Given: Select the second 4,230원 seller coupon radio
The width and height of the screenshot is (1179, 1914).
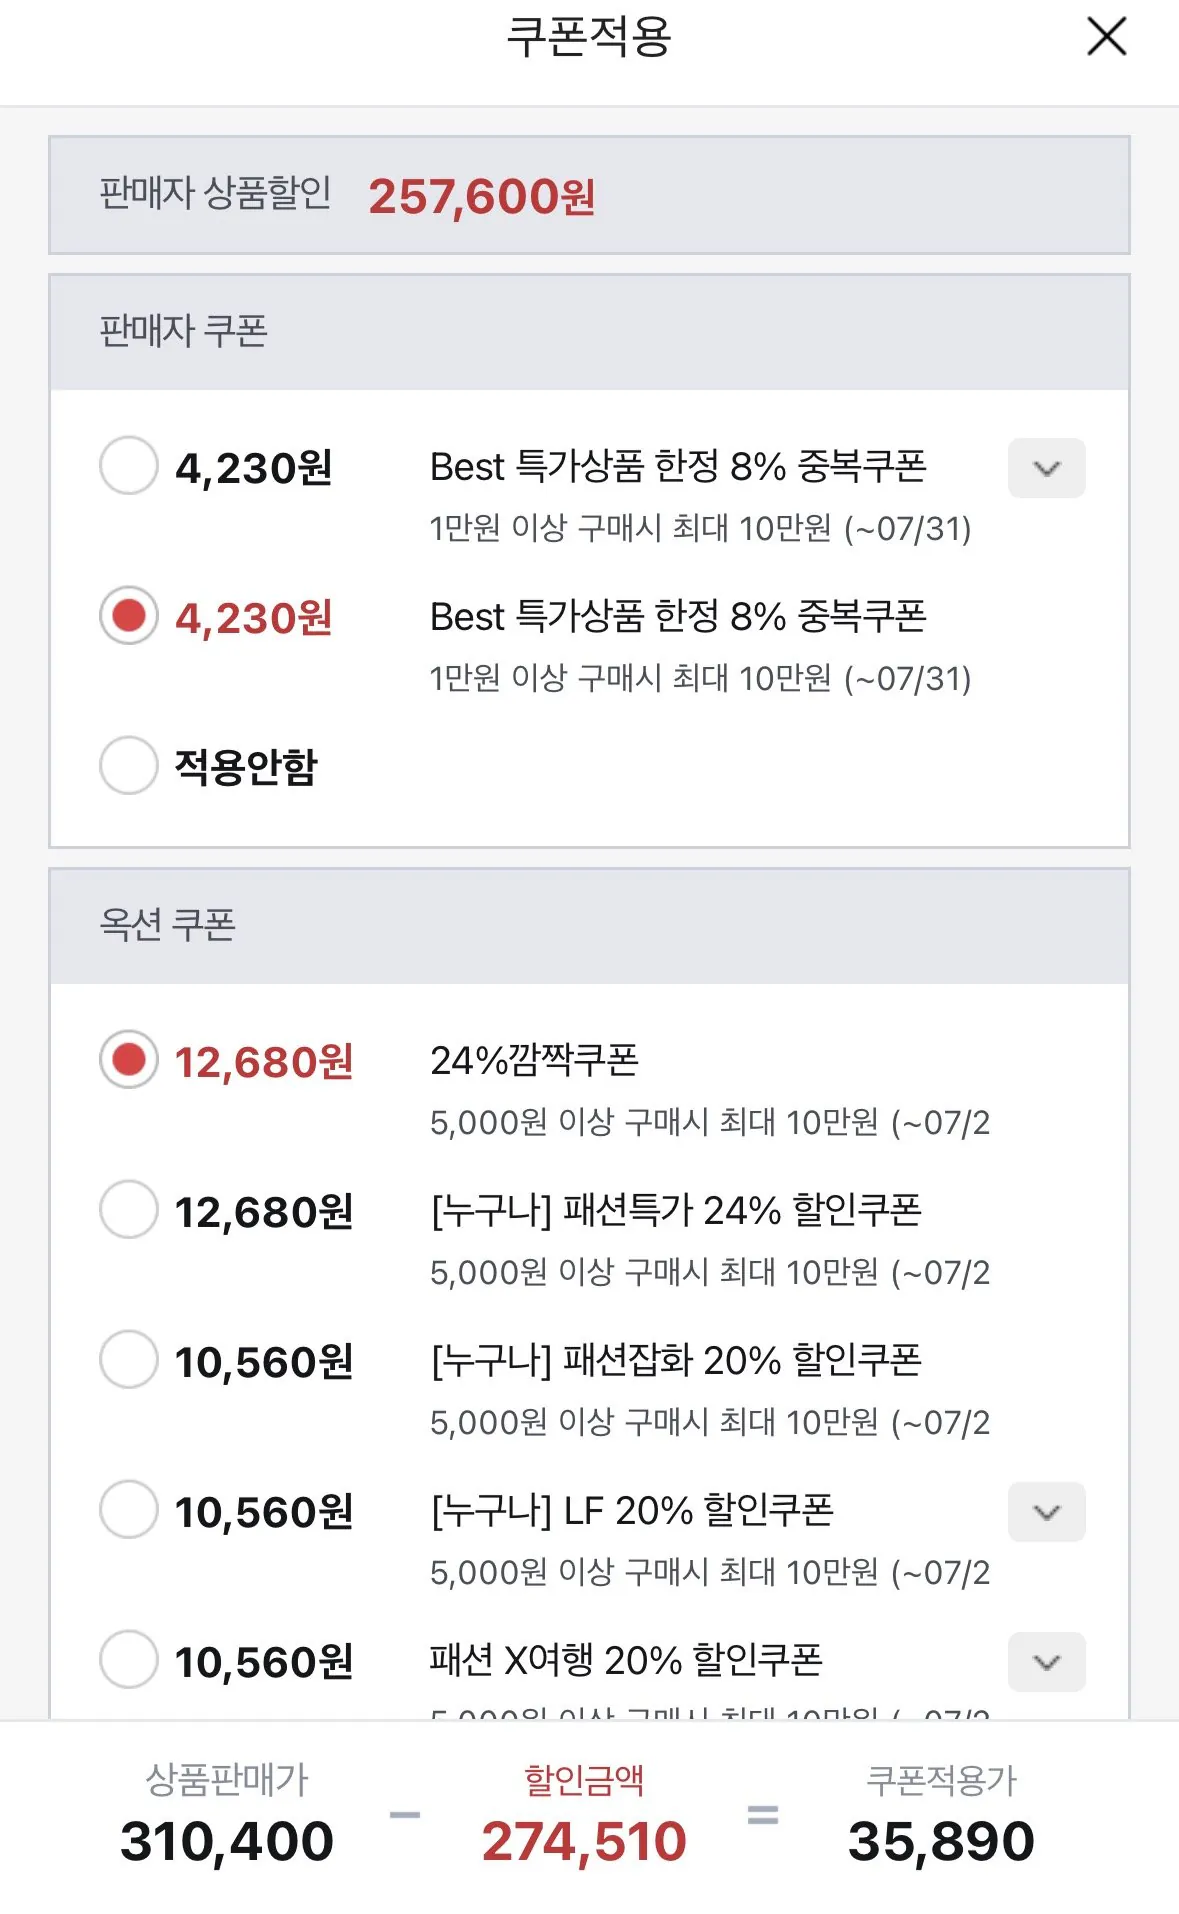Looking at the screenshot, I should (129, 616).
